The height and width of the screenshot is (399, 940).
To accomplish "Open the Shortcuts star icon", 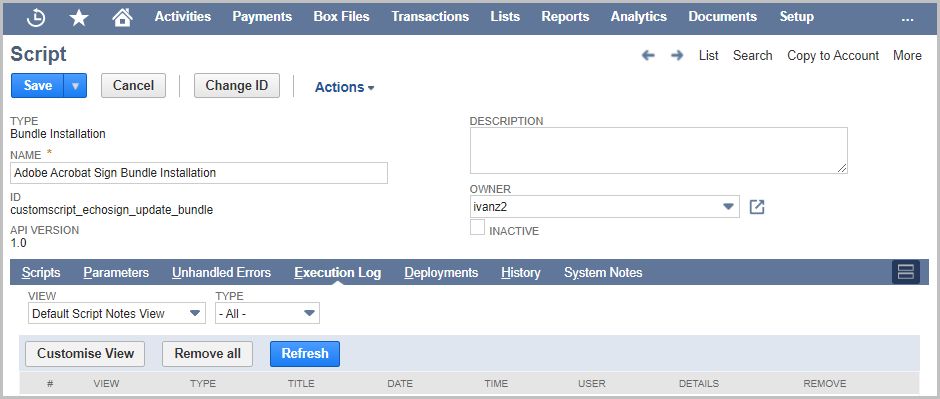I will (x=79, y=18).
